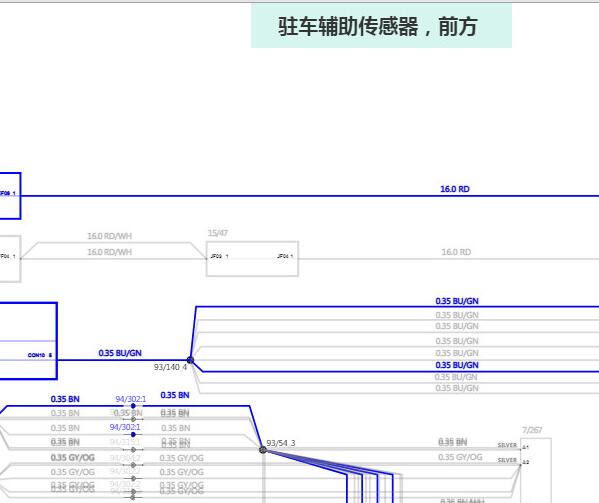Click pin JF09 1 in the 15/47 box

[219, 256]
